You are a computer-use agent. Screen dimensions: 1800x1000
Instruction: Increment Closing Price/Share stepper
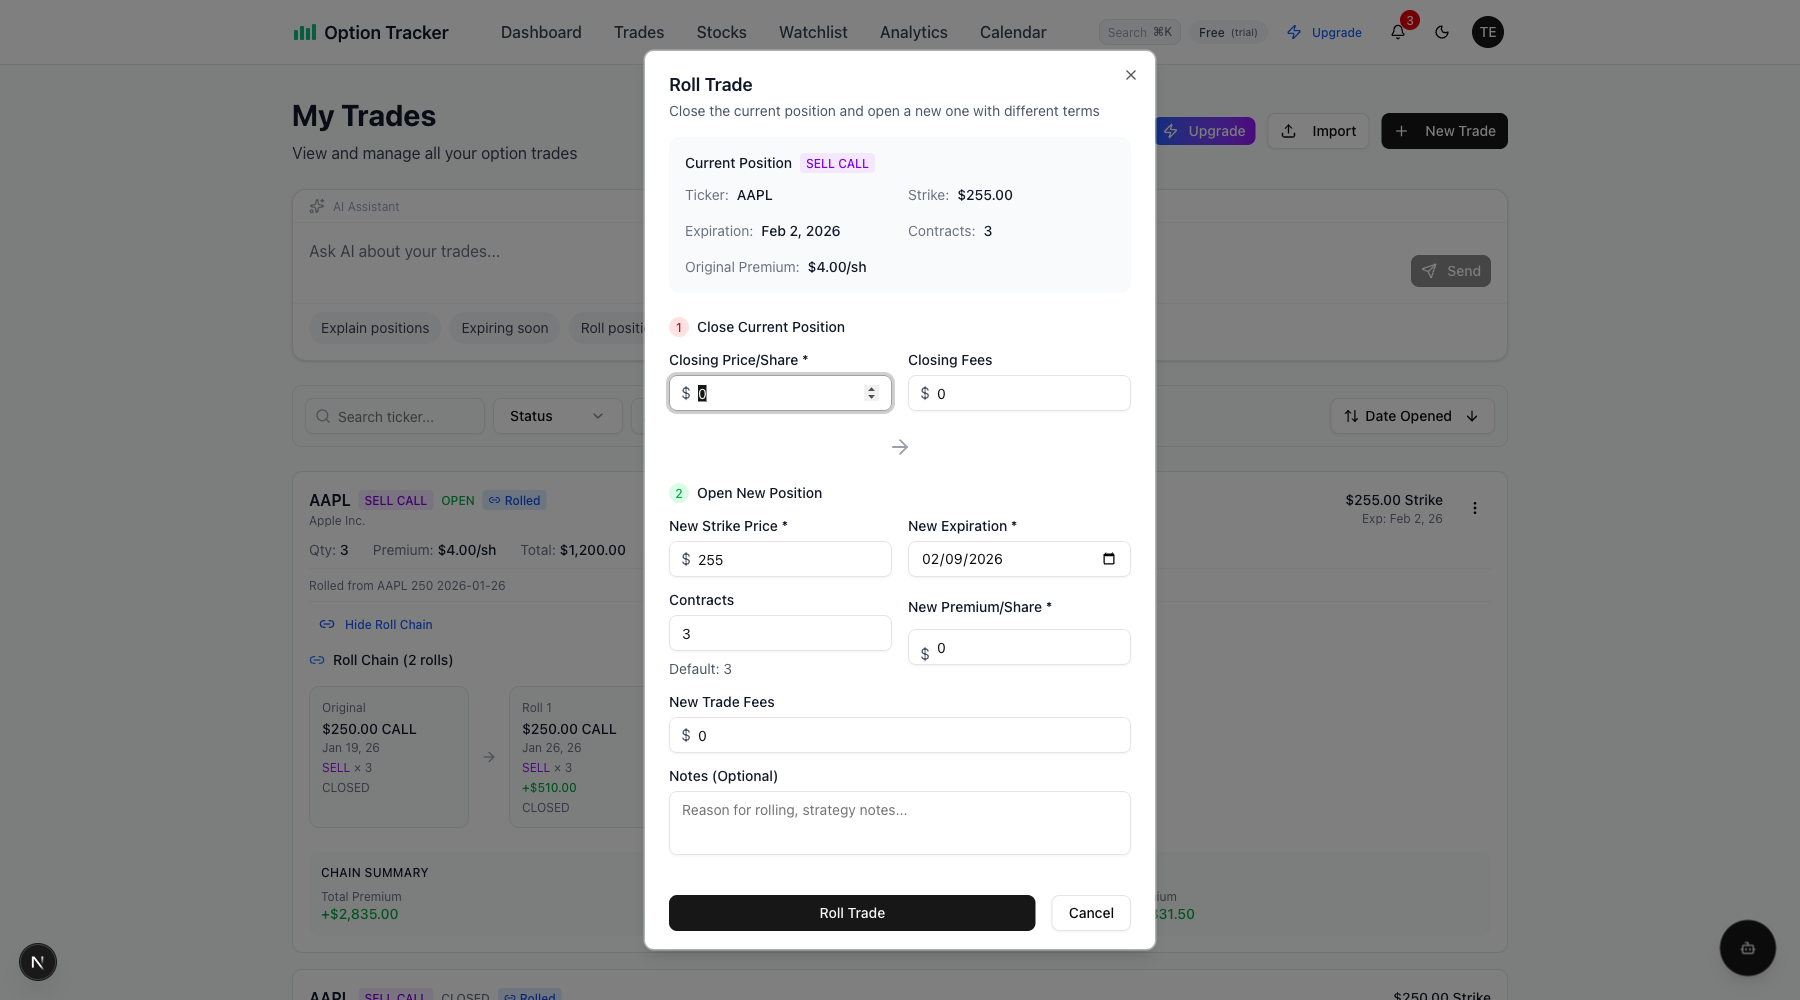tap(872, 389)
